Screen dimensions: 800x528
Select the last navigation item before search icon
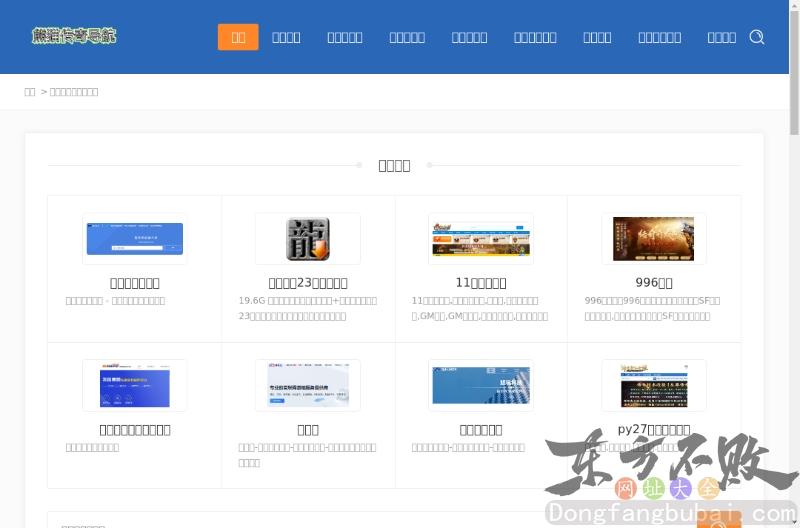coord(721,37)
